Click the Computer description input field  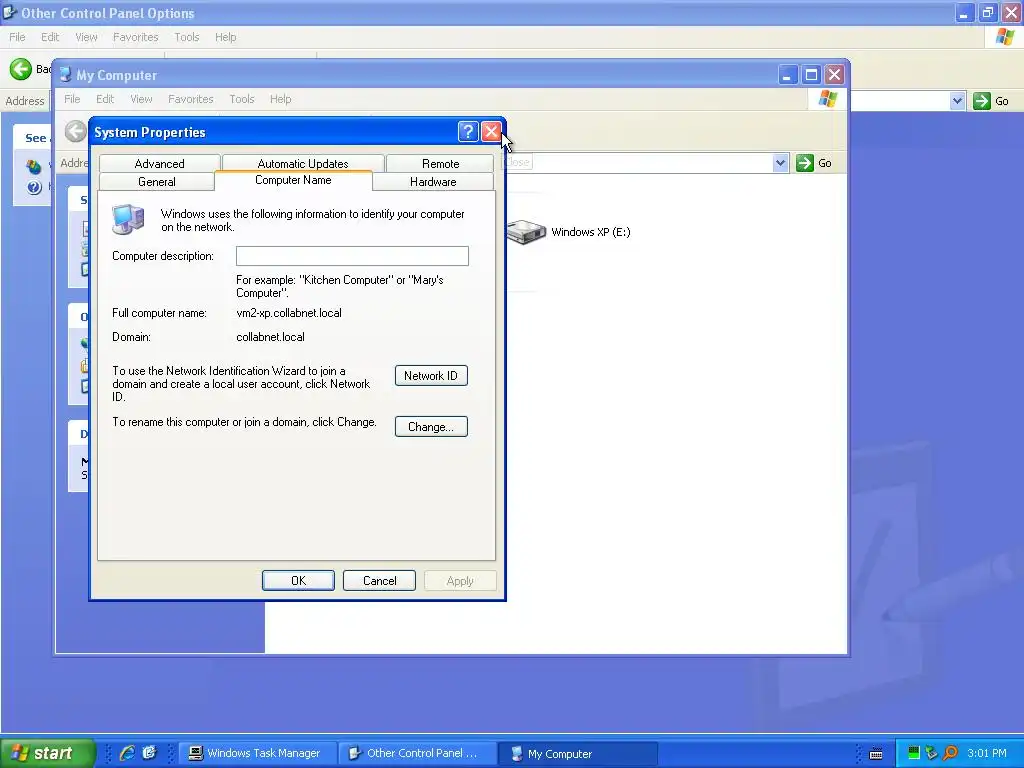pos(352,256)
